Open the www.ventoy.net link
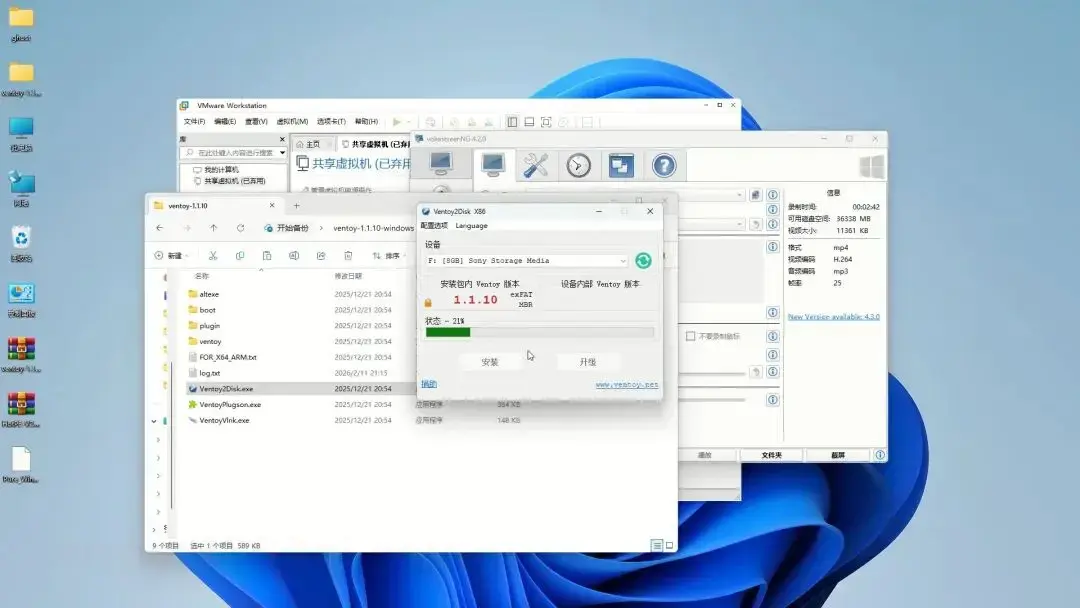This screenshot has height=608, width=1080. point(626,384)
